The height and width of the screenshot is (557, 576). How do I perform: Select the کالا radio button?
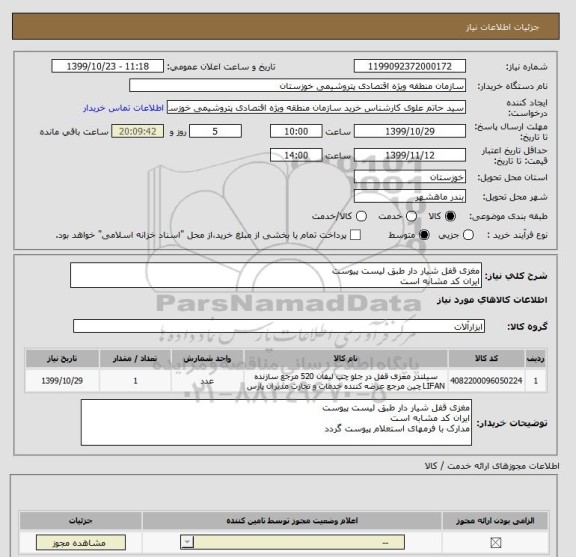click(450, 216)
